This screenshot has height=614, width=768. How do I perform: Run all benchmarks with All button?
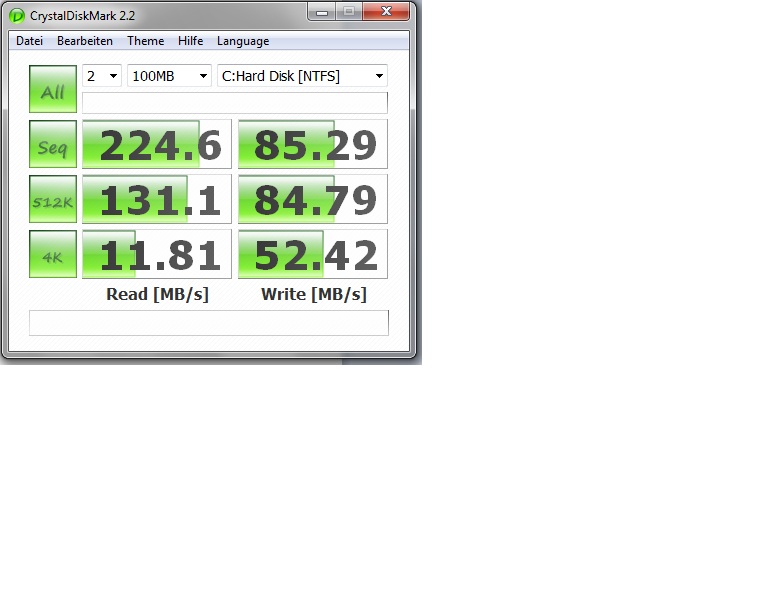[x=53, y=89]
